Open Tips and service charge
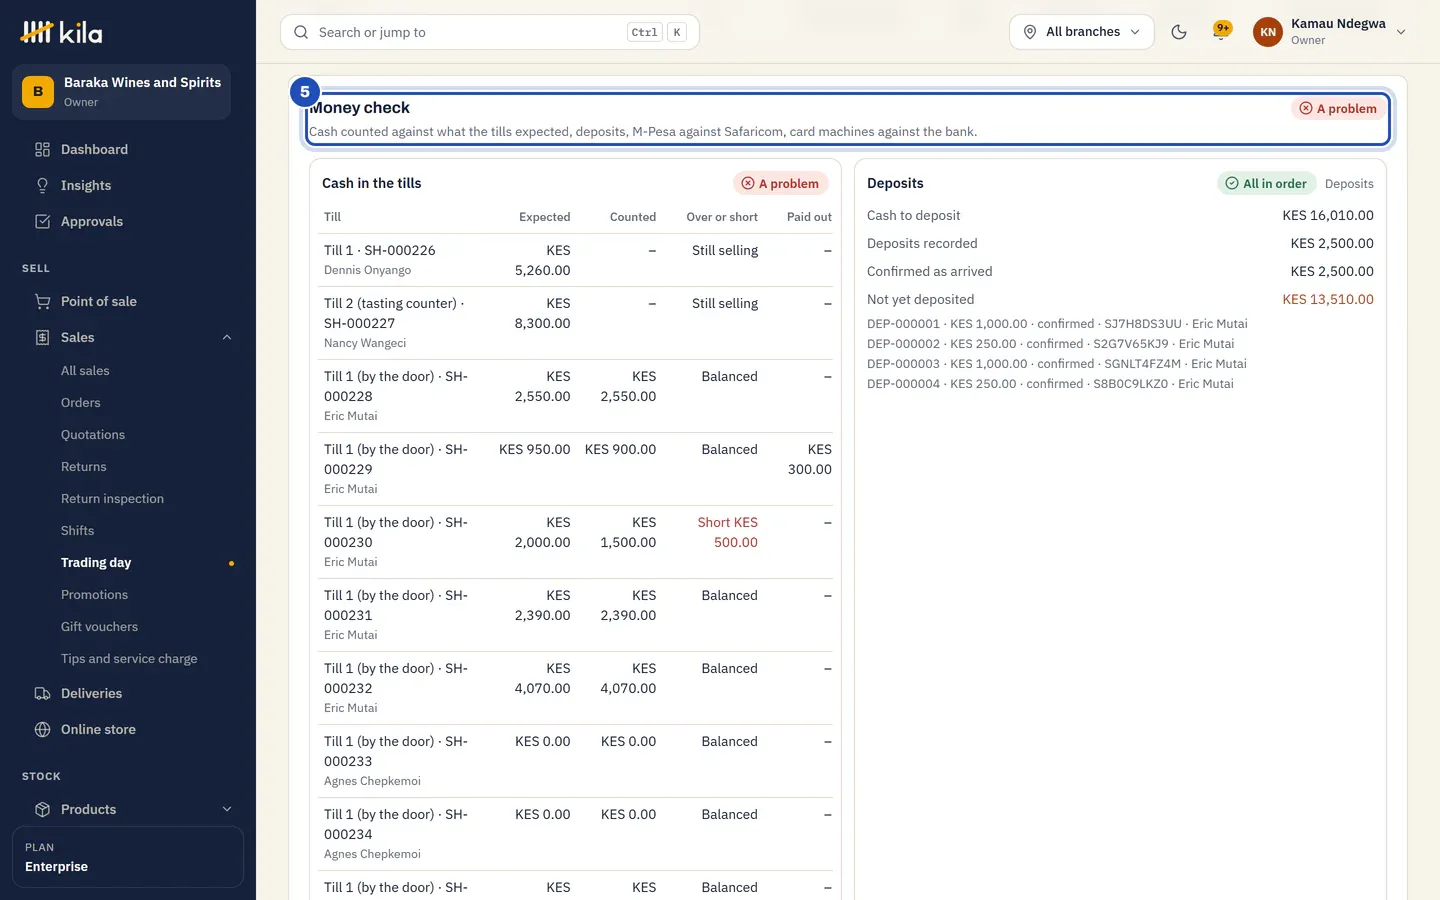 coord(129,658)
